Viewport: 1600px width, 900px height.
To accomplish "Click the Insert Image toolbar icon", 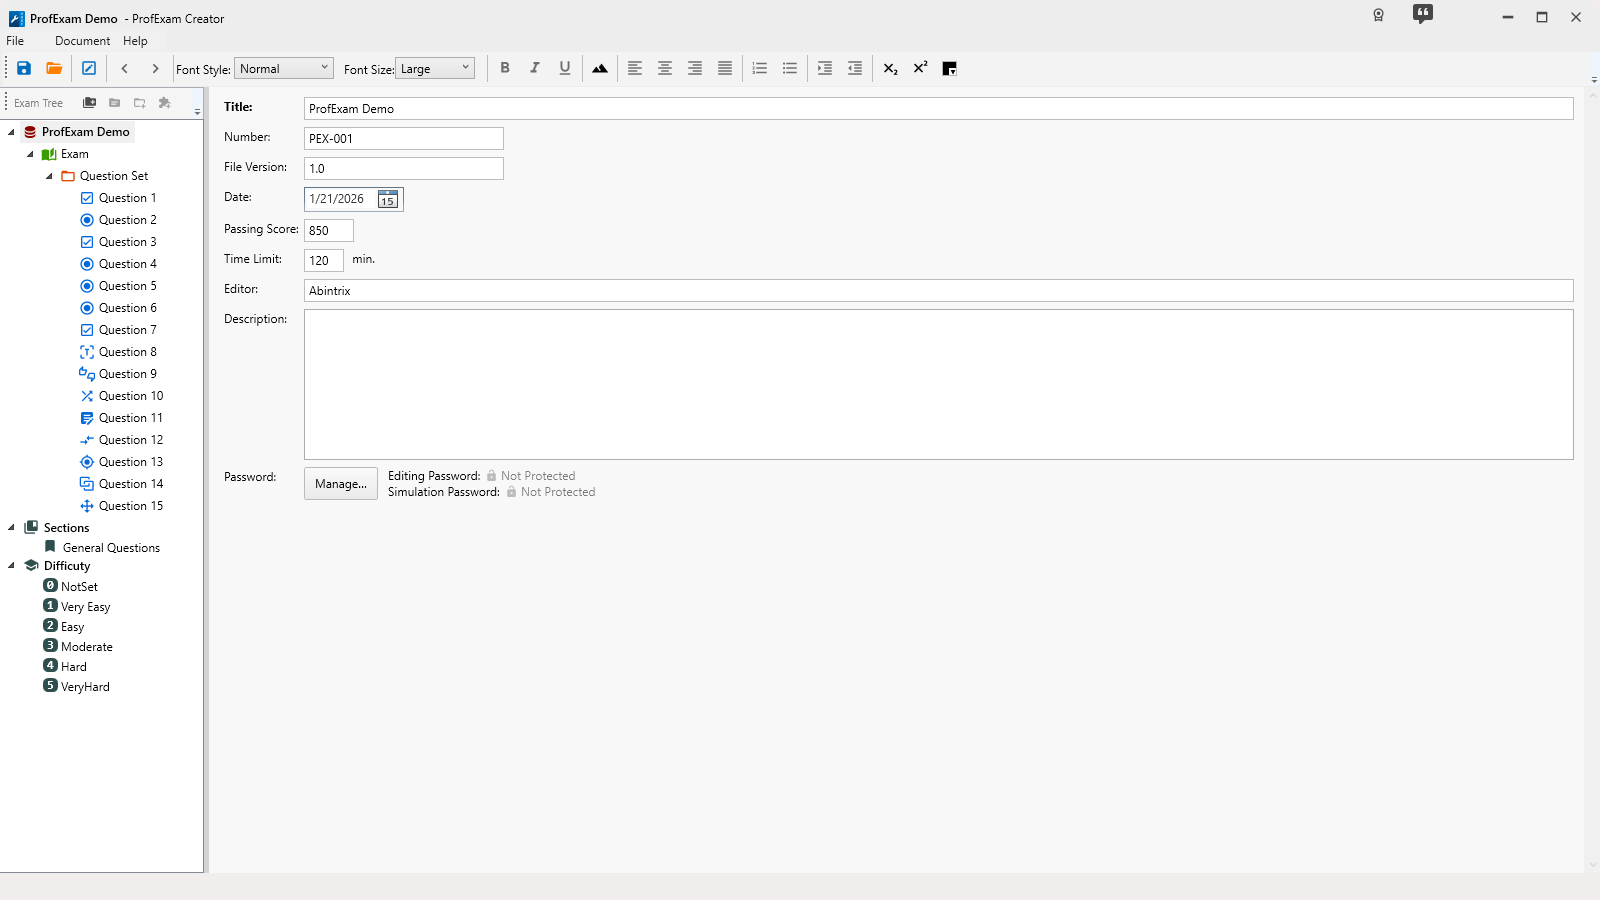I will 600,68.
